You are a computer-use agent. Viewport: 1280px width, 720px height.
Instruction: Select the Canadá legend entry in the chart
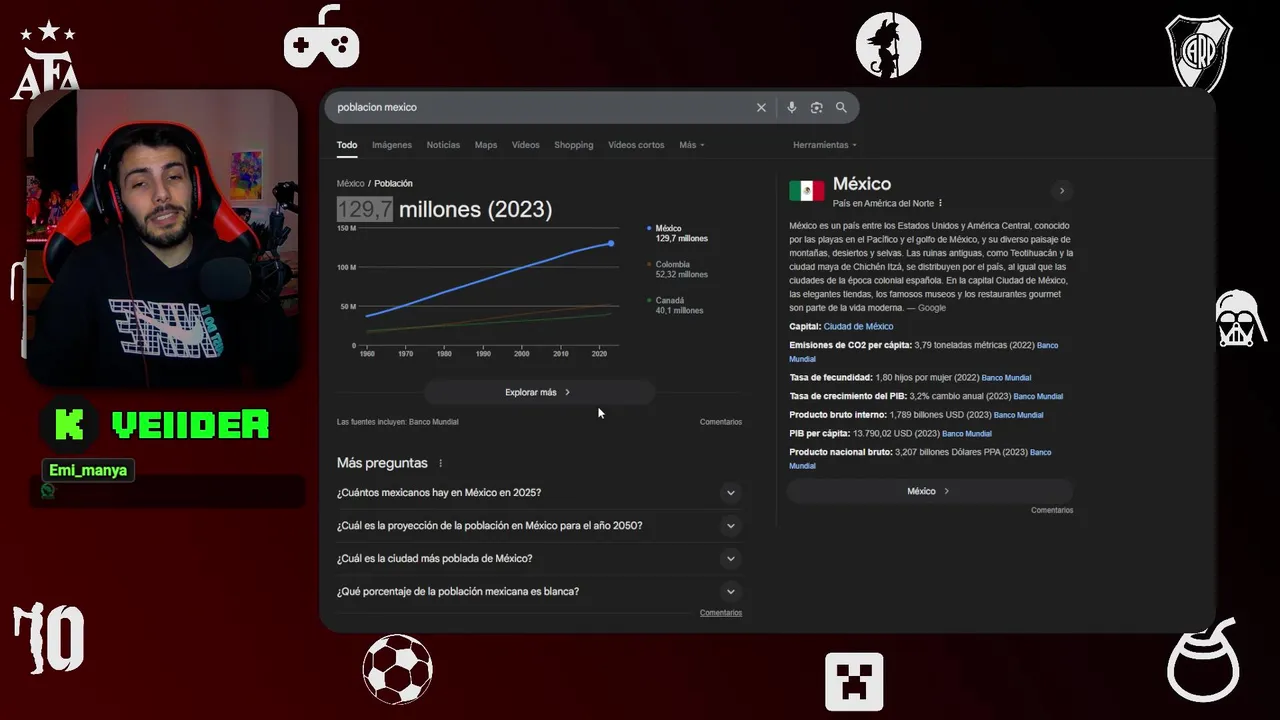point(676,305)
